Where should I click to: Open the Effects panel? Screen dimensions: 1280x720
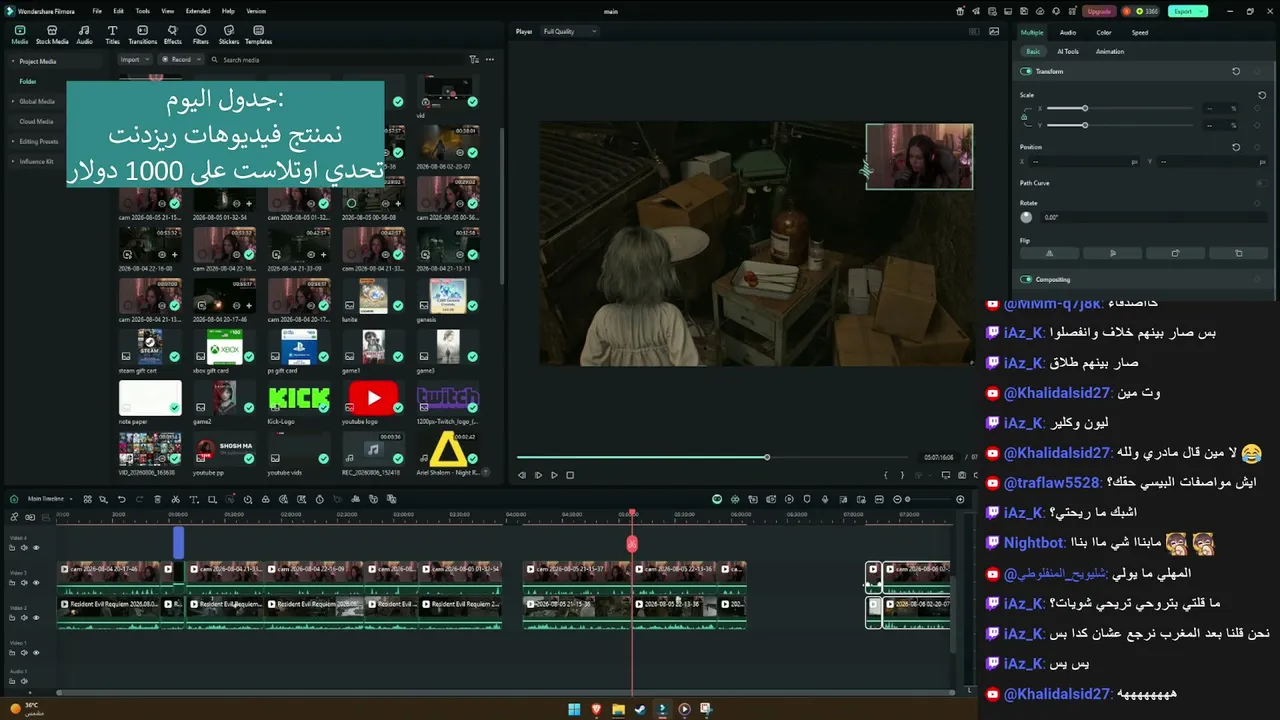coord(173,35)
